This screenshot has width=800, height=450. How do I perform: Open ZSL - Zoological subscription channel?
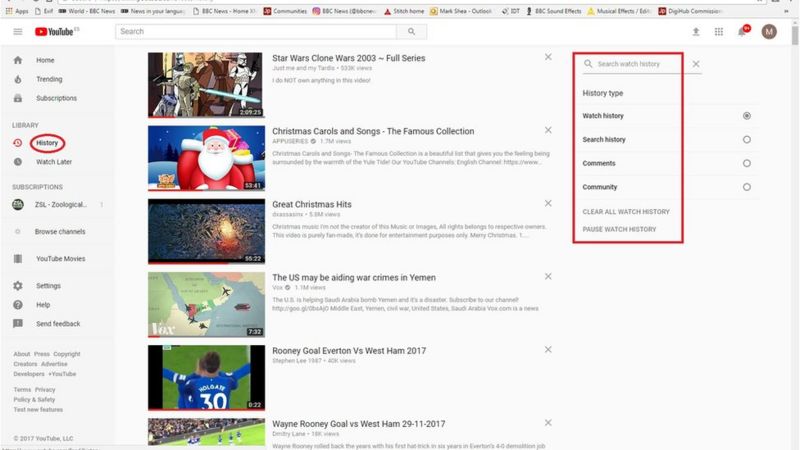coord(61,205)
